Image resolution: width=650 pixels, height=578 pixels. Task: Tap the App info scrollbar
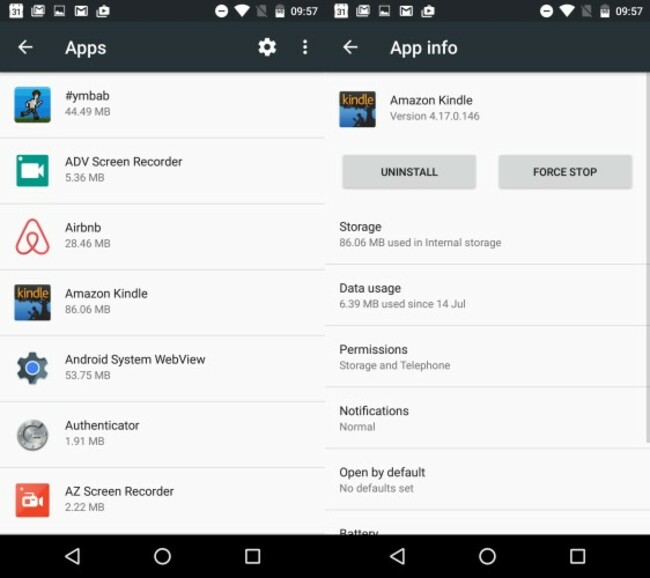pos(648,258)
